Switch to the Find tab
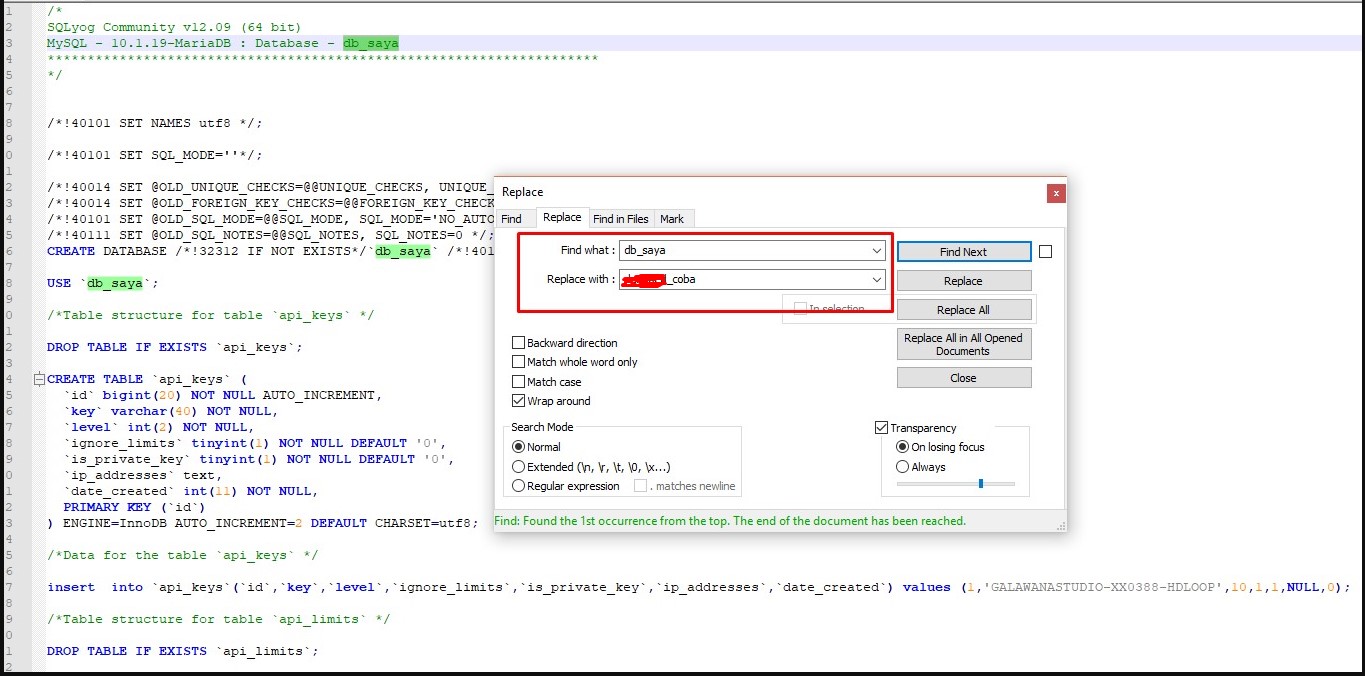 click(x=511, y=219)
